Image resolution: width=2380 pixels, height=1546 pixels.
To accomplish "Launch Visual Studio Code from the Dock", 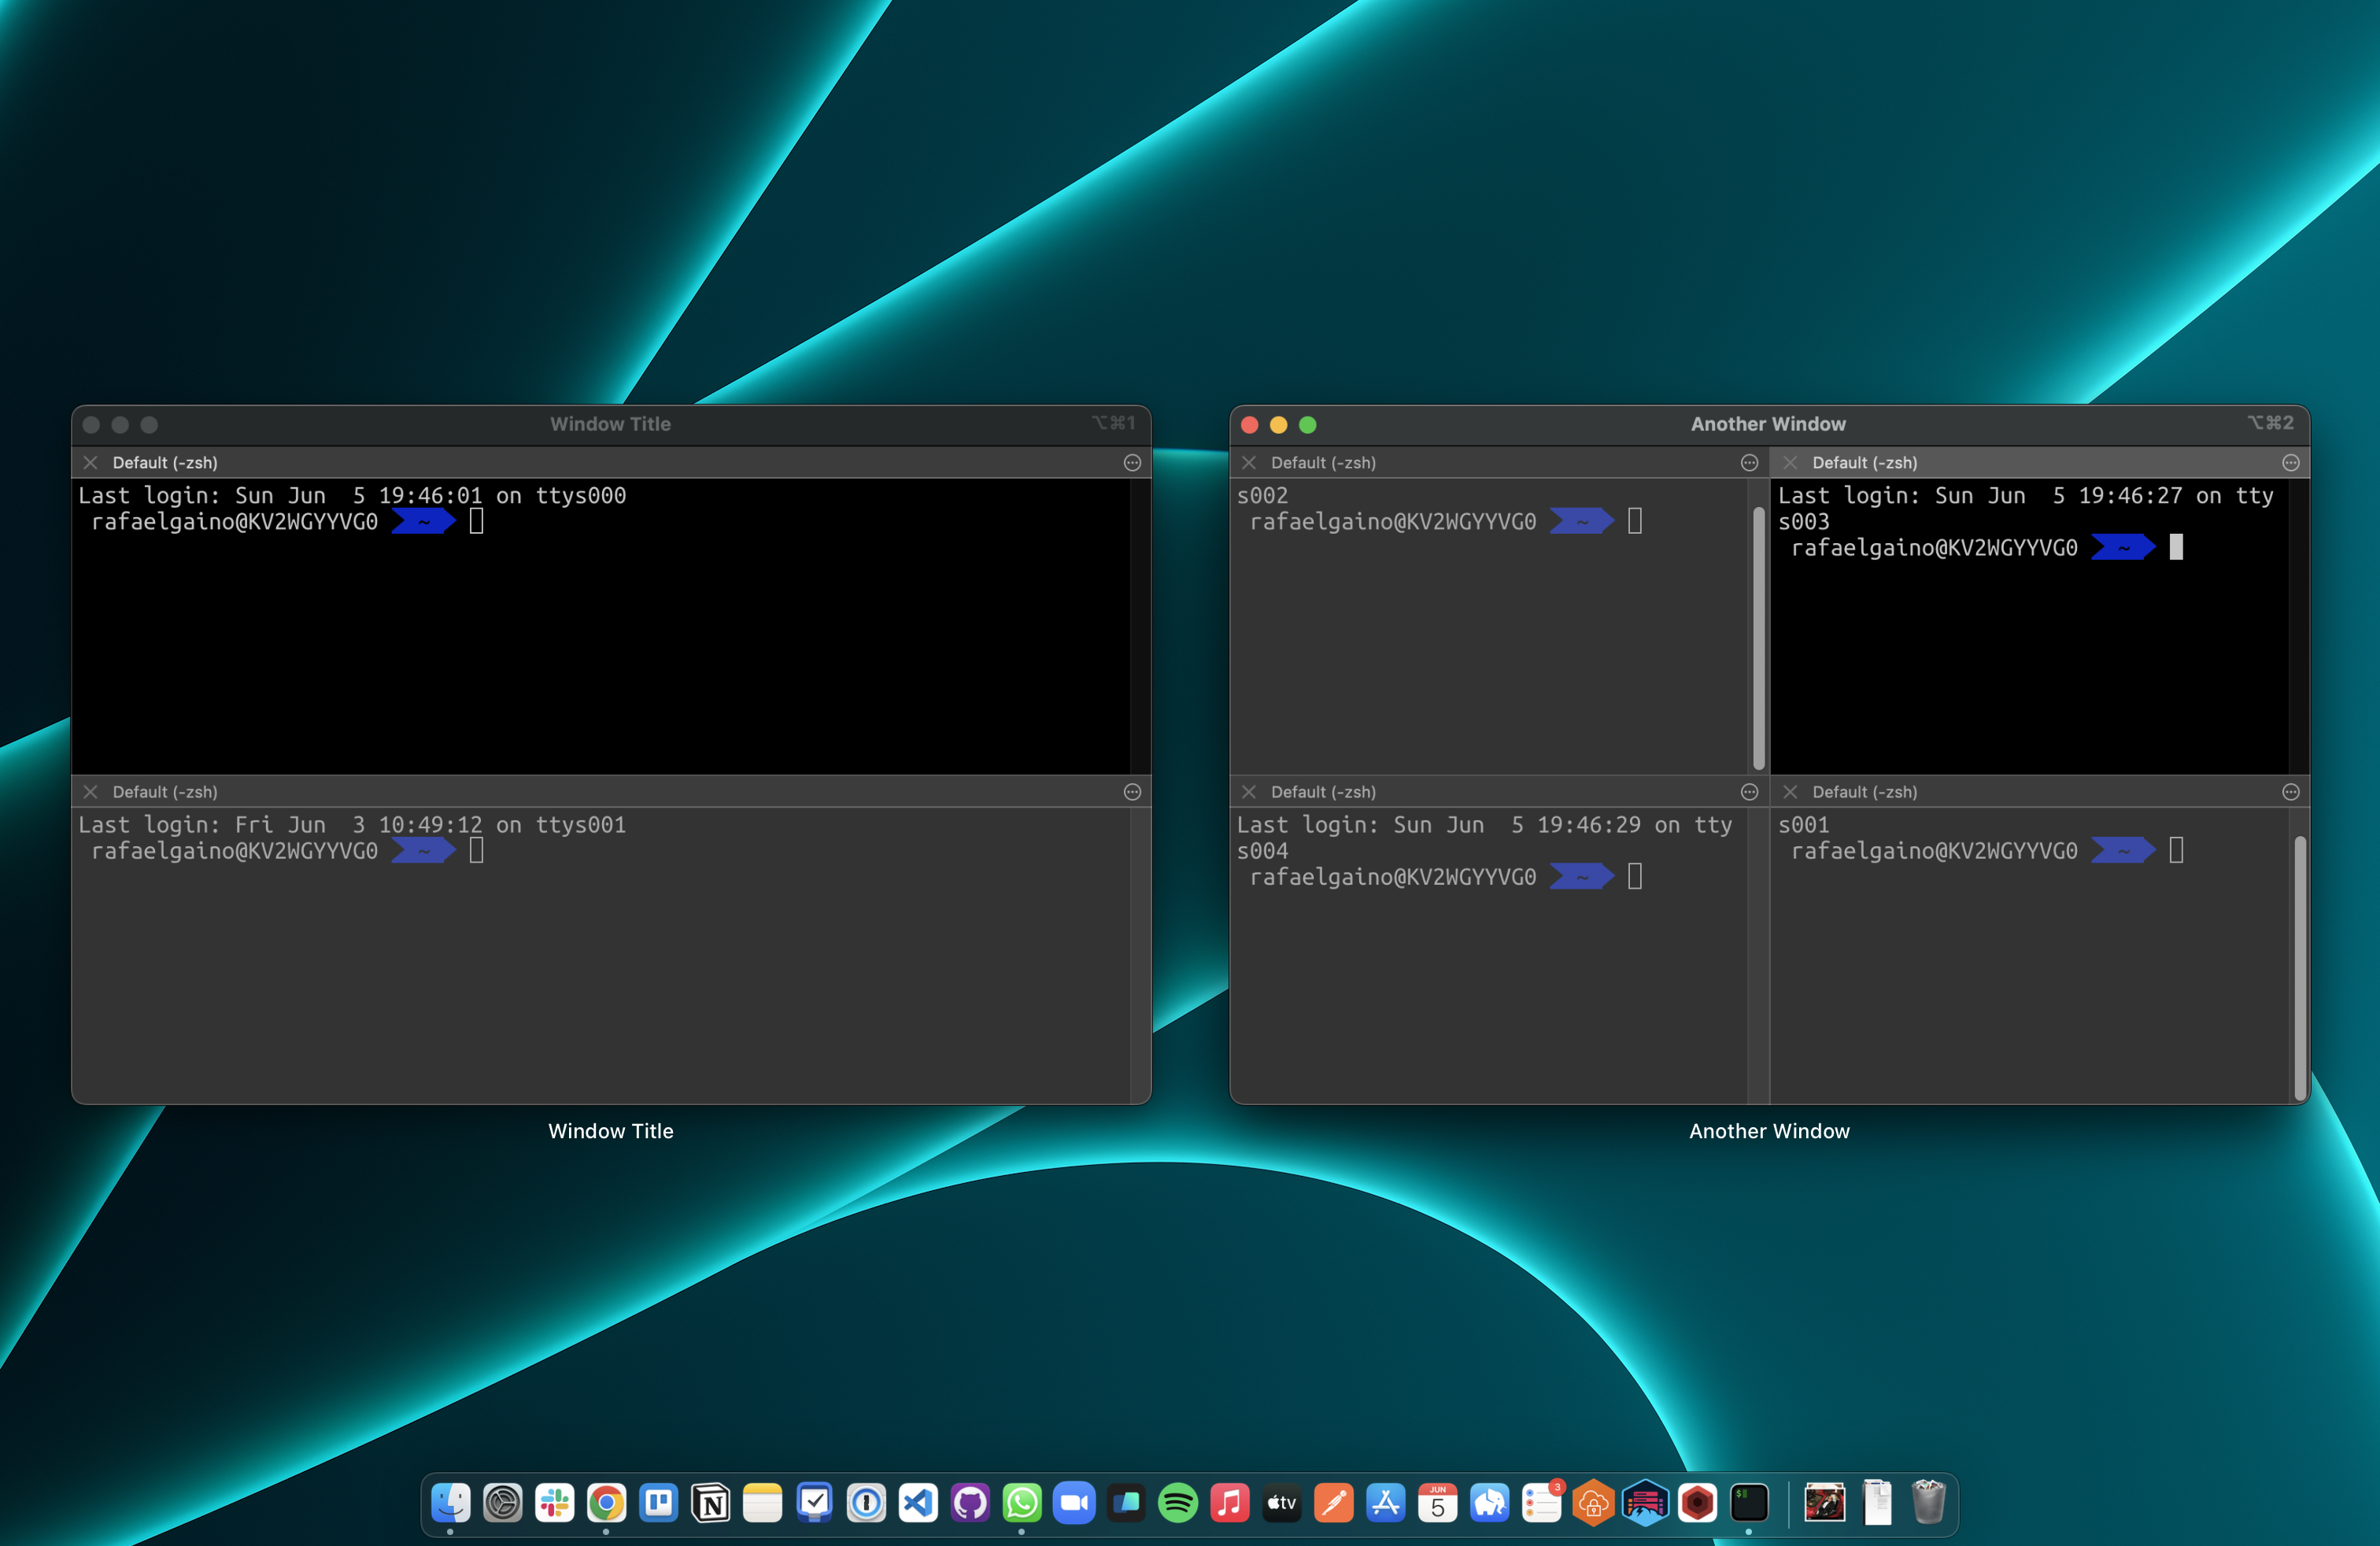I will [919, 1502].
